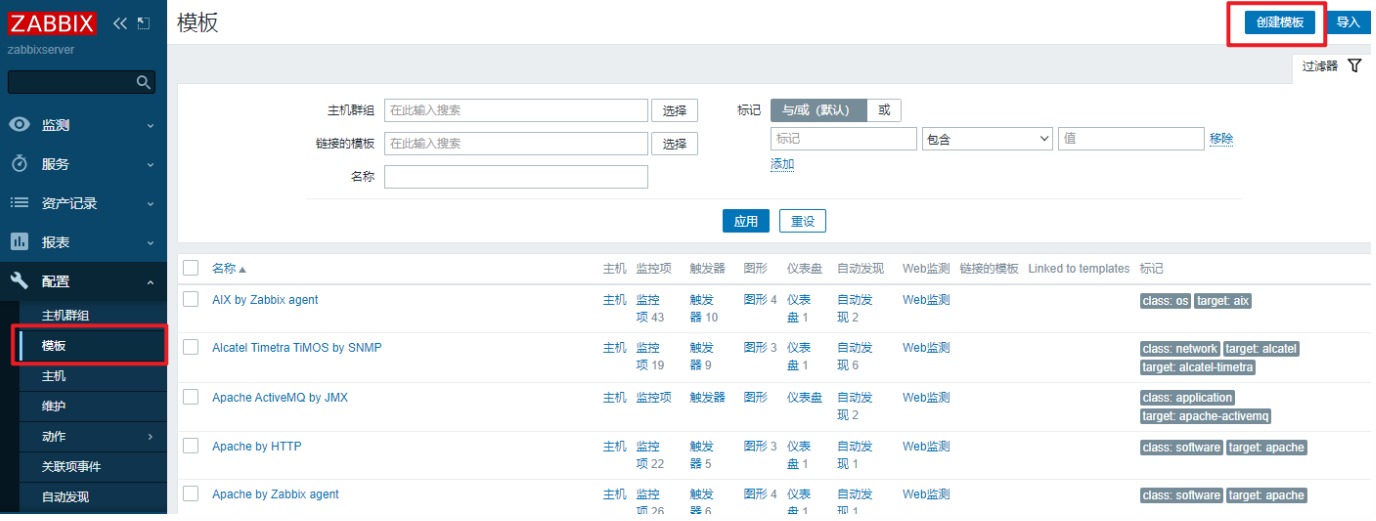
Task: Tick checkbox for Apache by Zabbix agent
Action: (191, 494)
